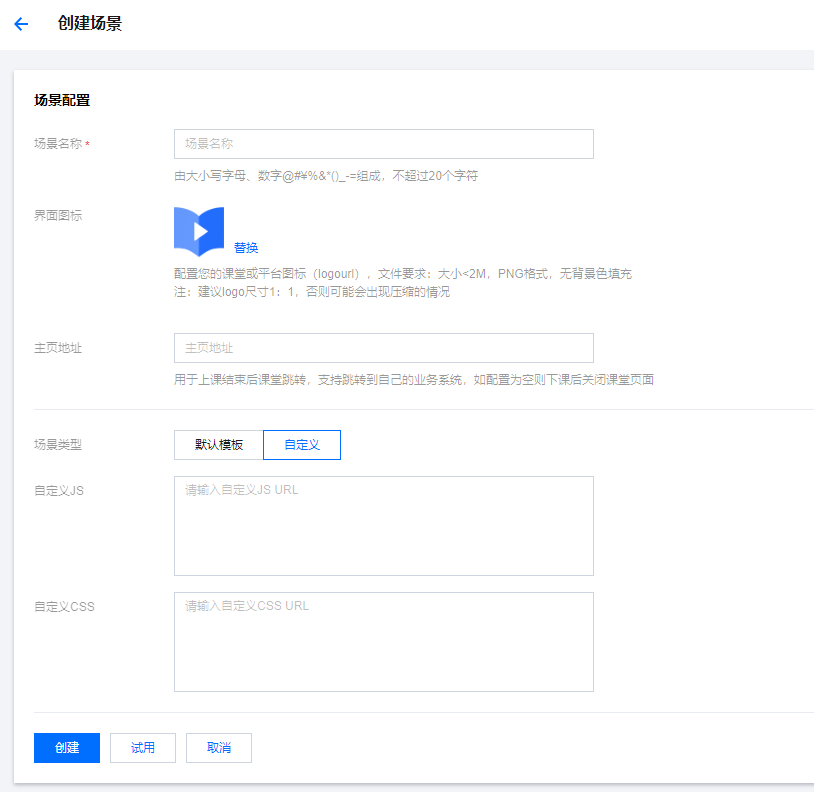
Task: Click the 界面图标 label
Action: [58, 215]
